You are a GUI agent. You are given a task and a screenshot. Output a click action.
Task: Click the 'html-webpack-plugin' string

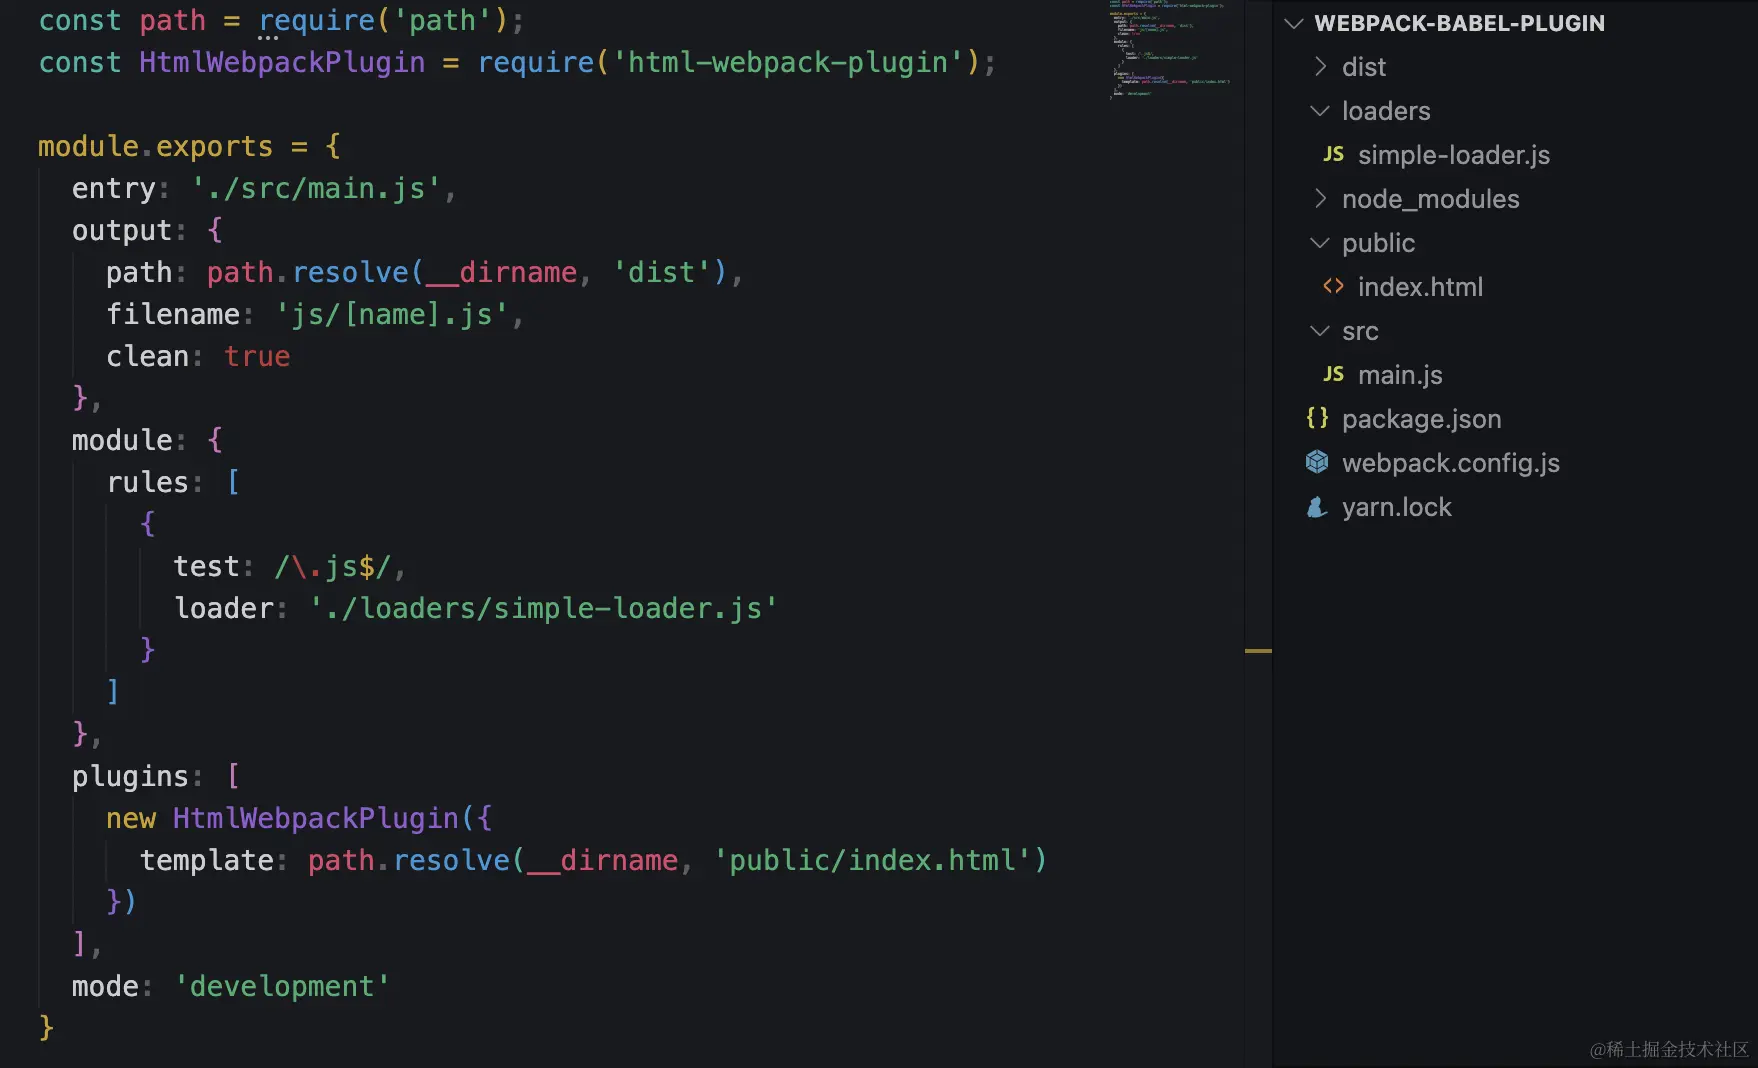pos(788,62)
